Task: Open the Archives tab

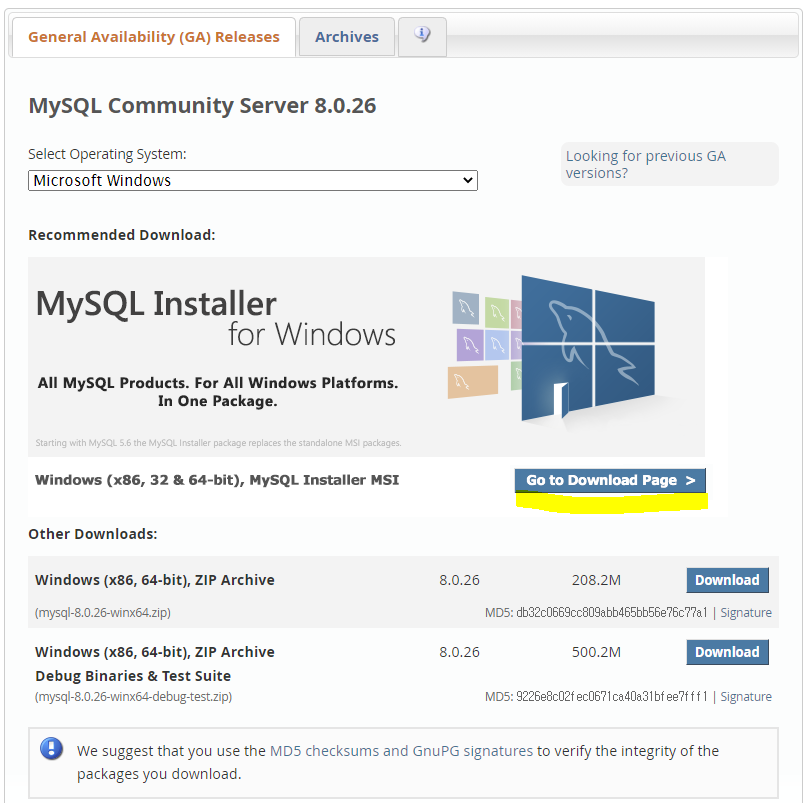Action: coord(347,37)
